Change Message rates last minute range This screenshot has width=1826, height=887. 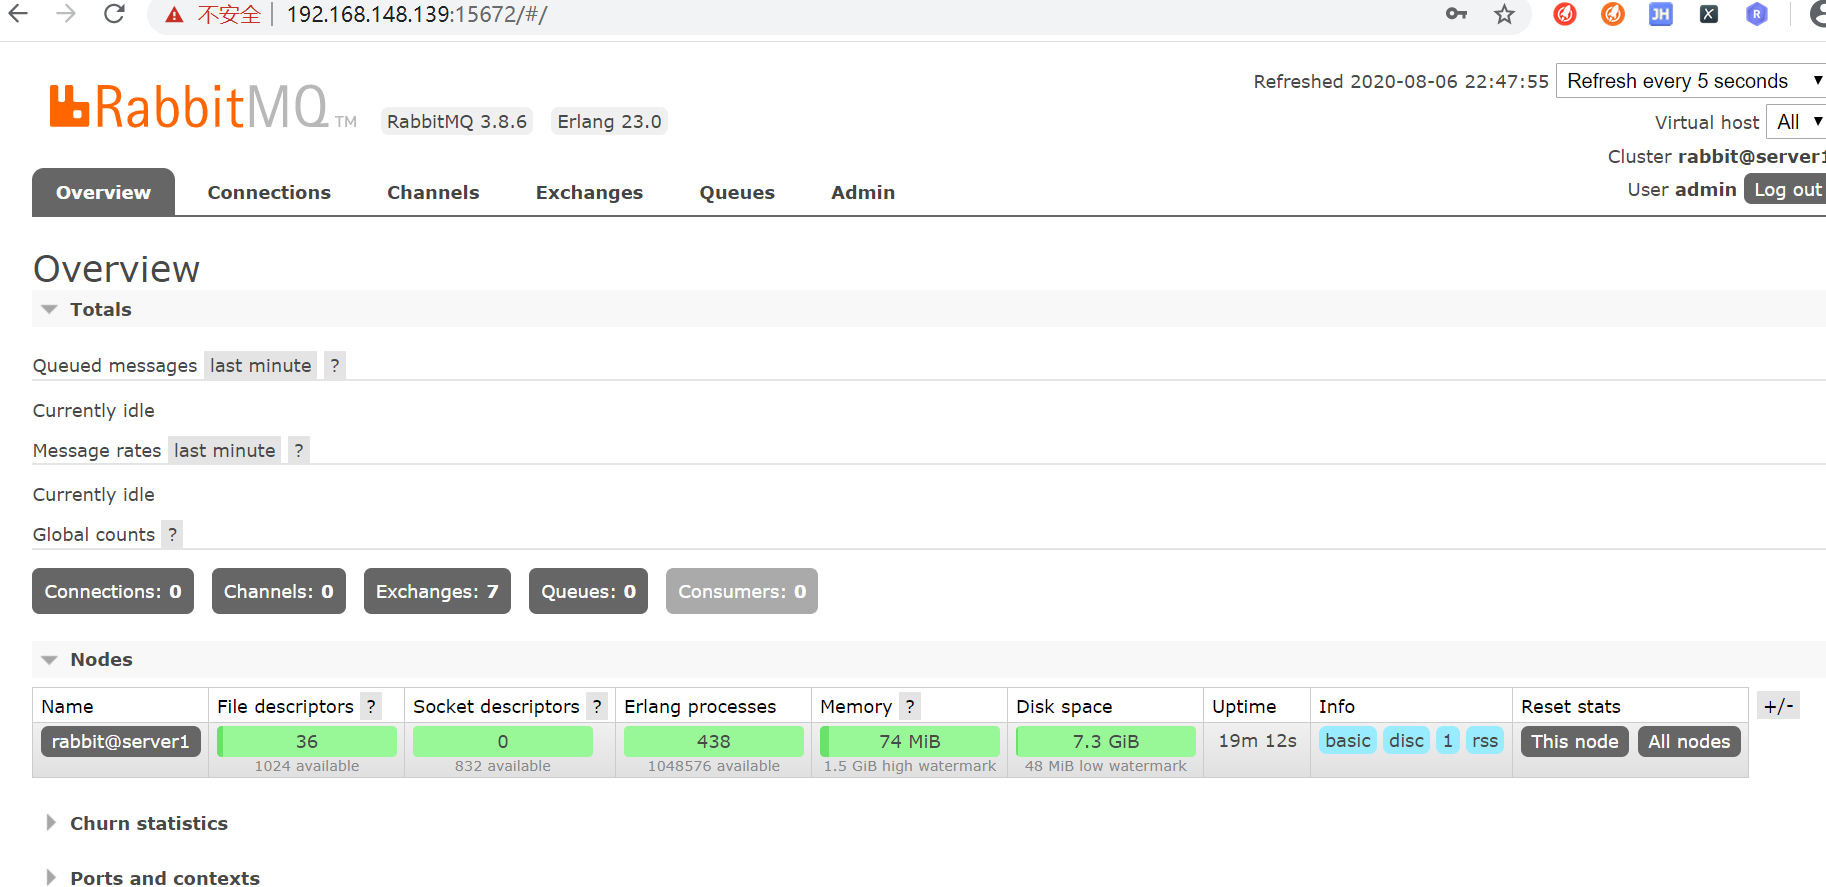[x=225, y=450]
